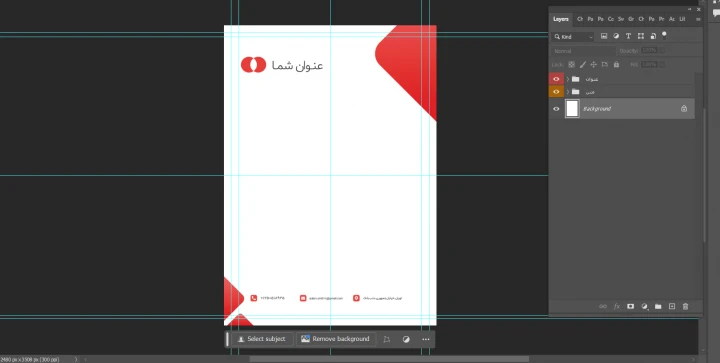Click folder icon of the orange-labeled group

(x=575, y=92)
